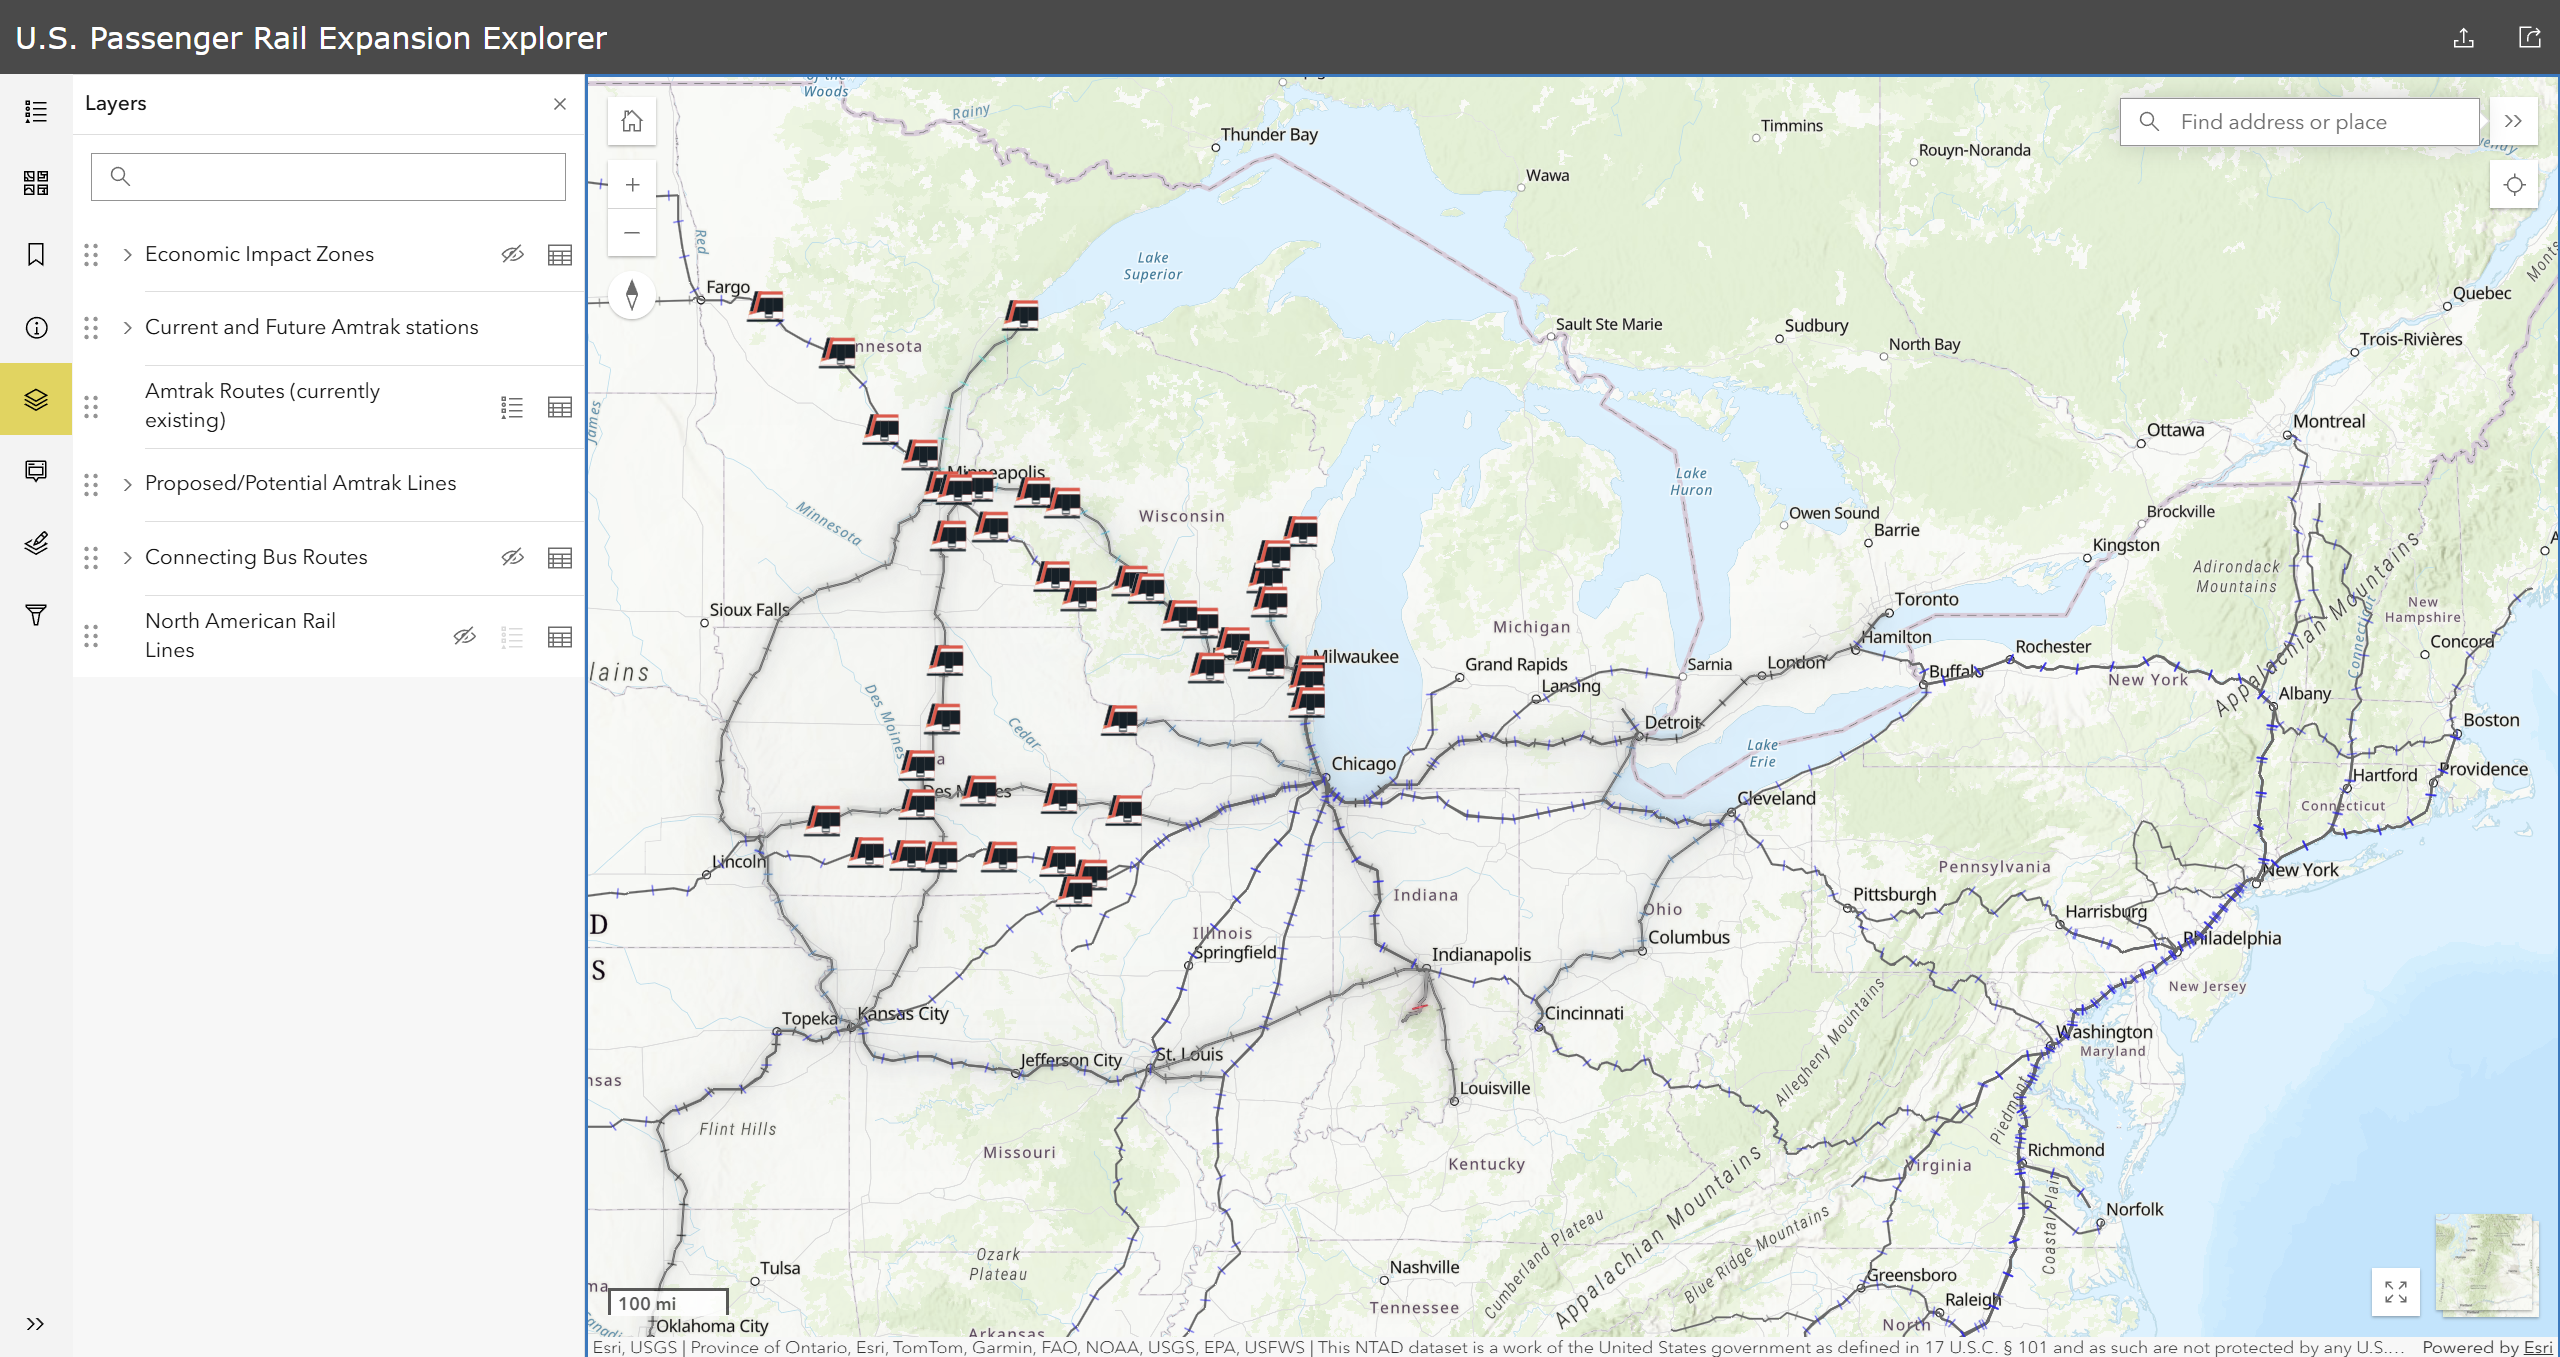Open the Bookmarks panel
The image size is (2560, 1357).
pyautogui.click(x=36, y=255)
